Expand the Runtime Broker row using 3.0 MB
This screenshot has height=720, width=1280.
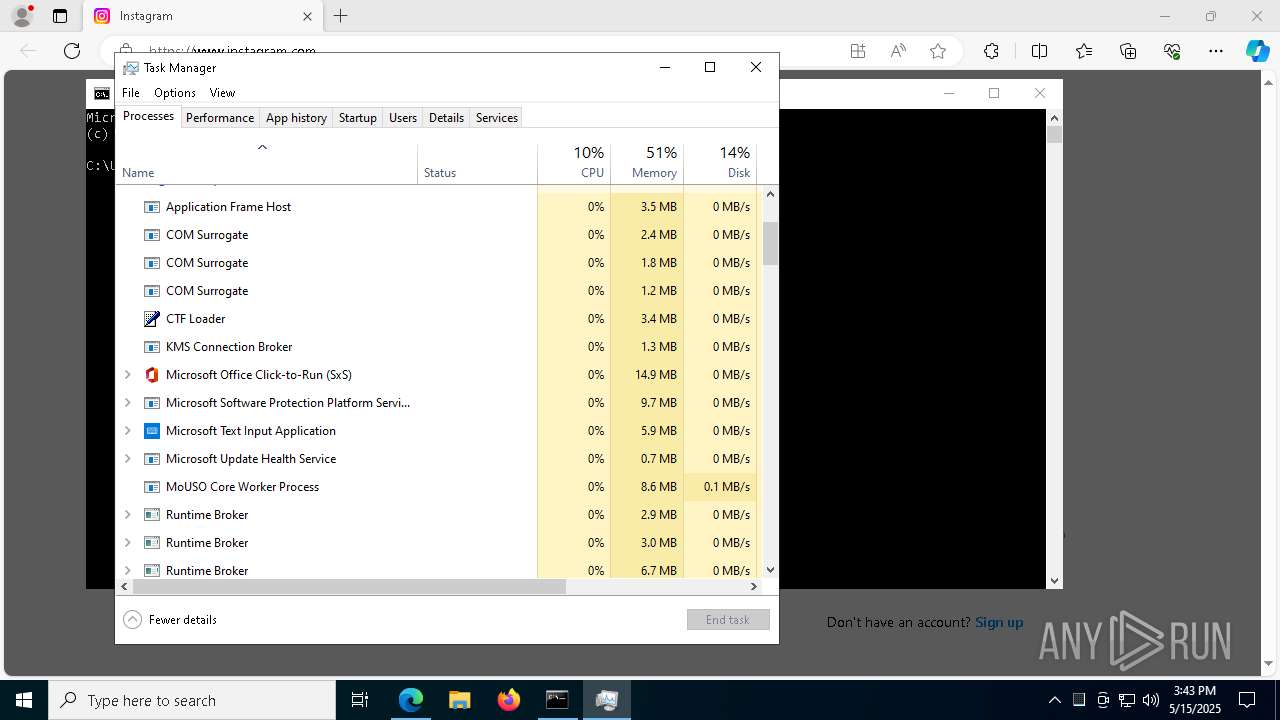[127, 543]
